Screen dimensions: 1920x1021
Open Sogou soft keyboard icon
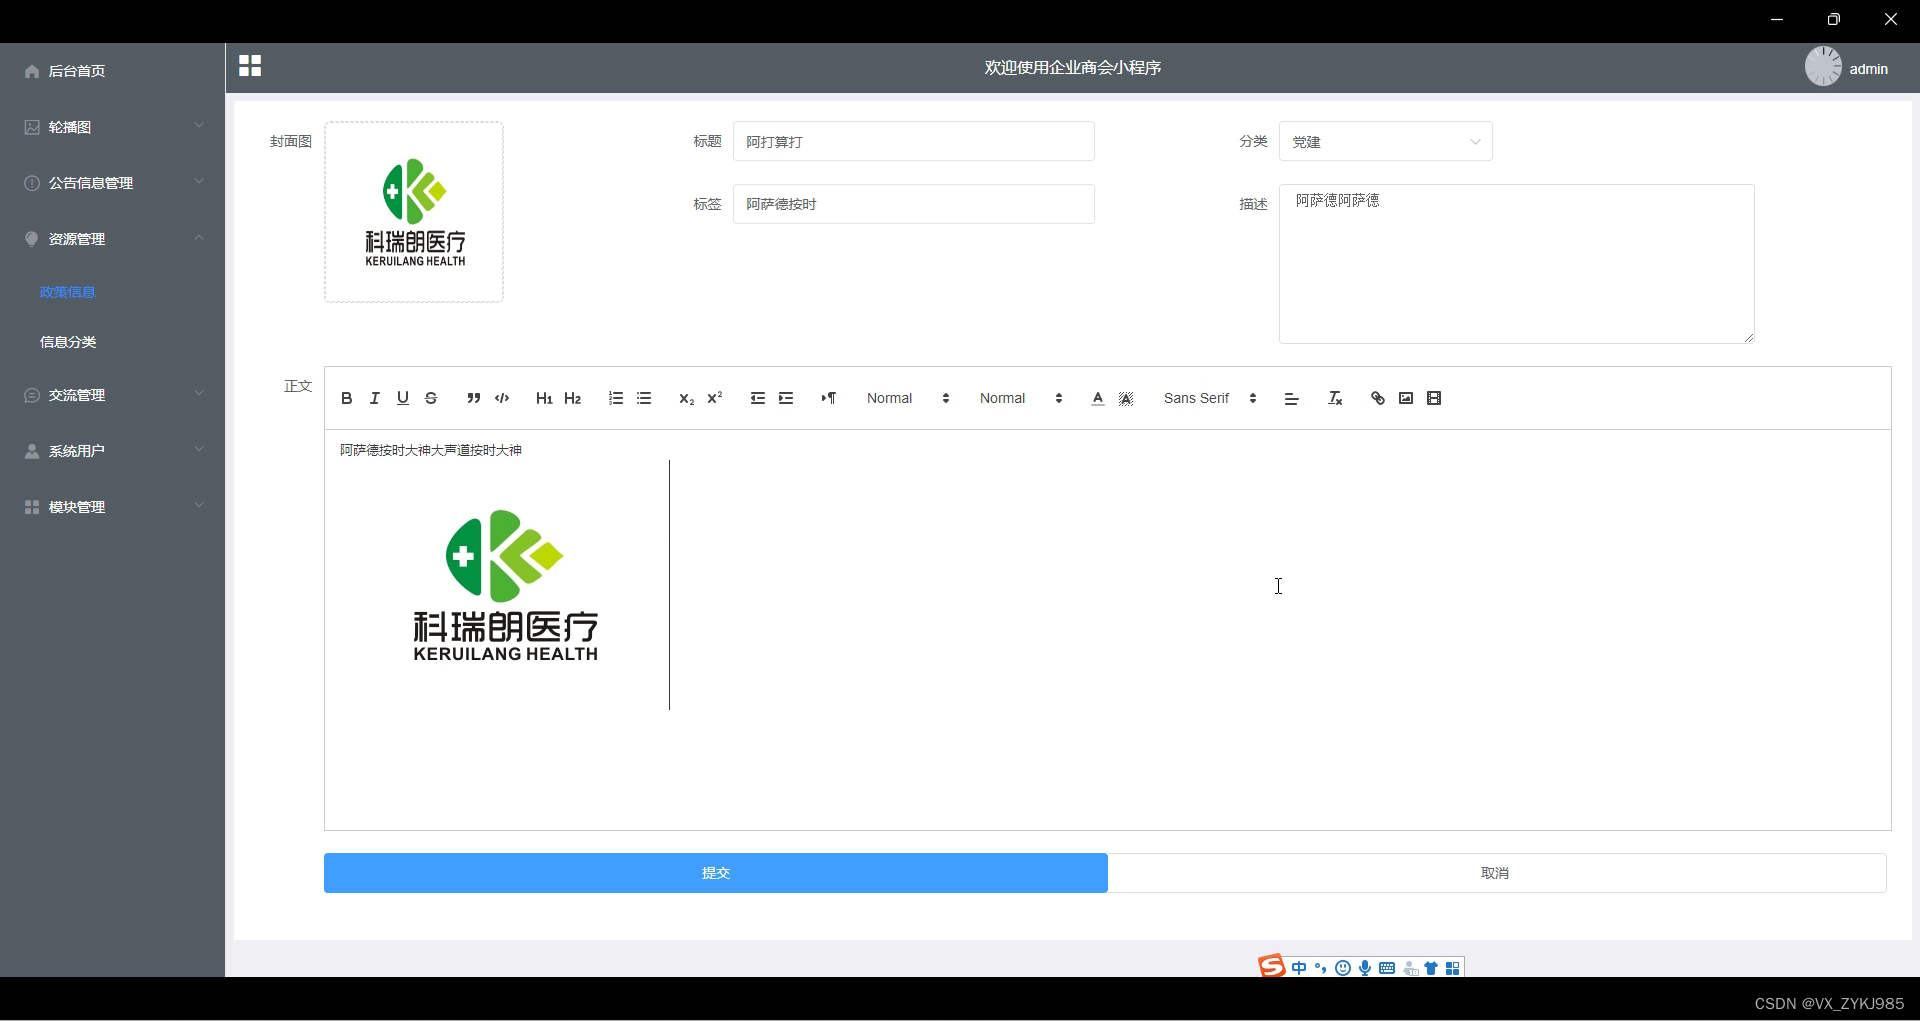(1387, 968)
